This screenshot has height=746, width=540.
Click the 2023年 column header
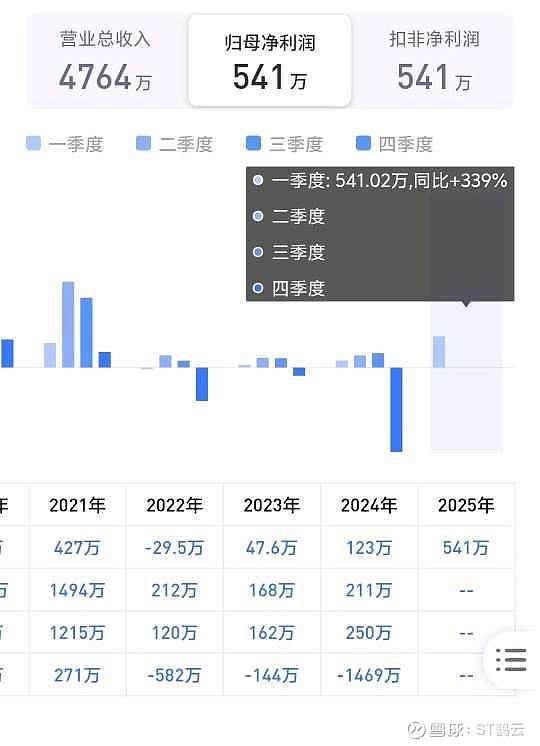point(272,505)
